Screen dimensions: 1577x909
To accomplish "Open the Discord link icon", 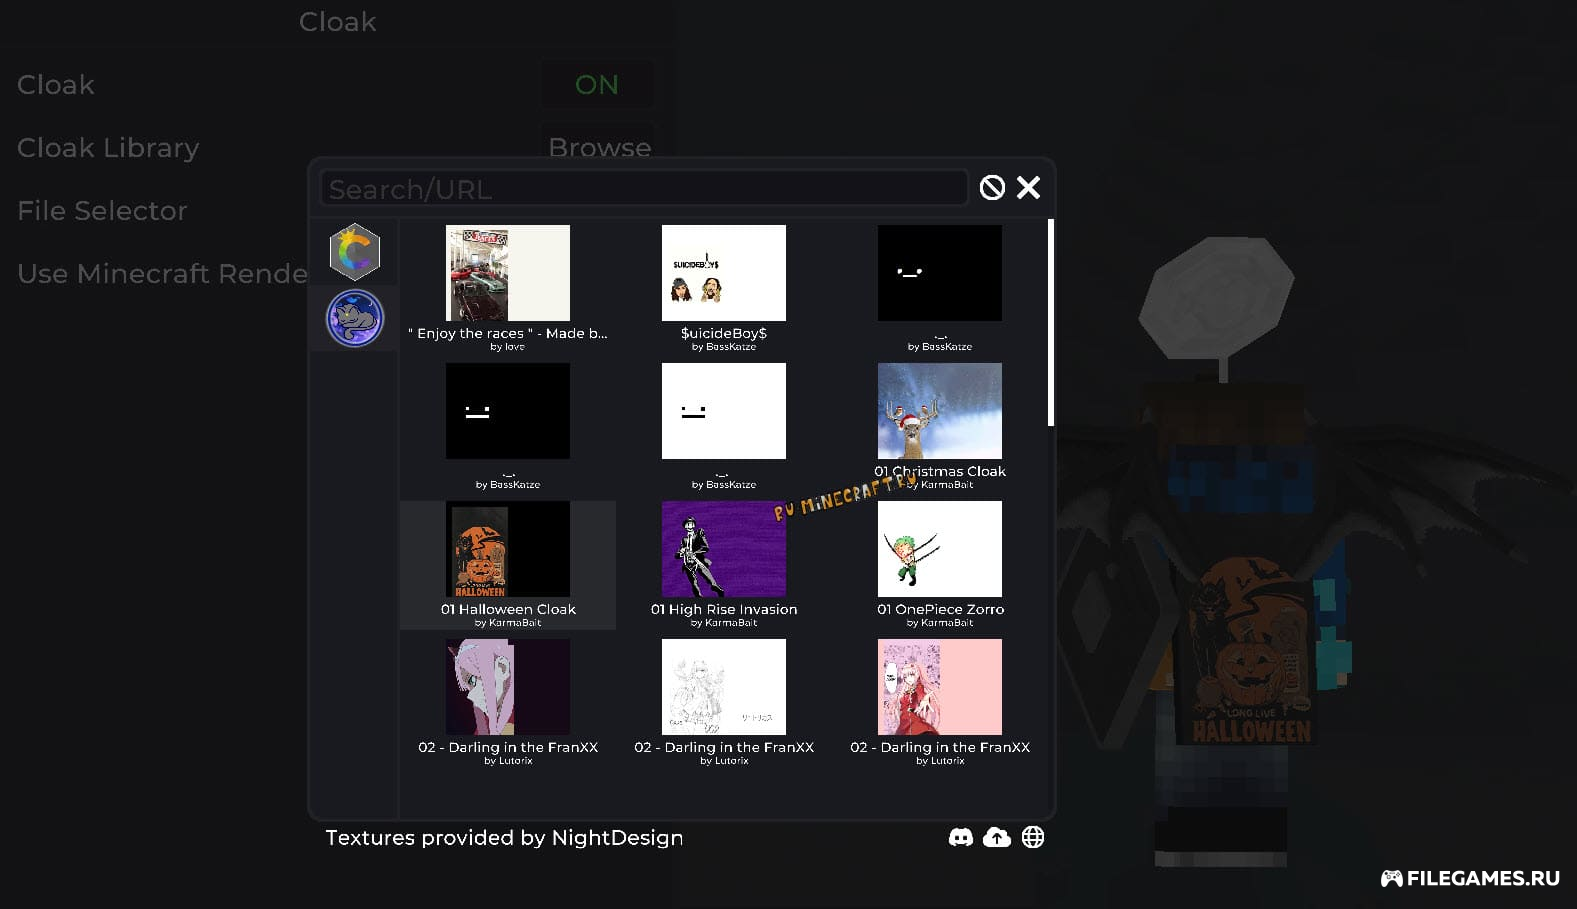I will pyautogui.click(x=961, y=837).
